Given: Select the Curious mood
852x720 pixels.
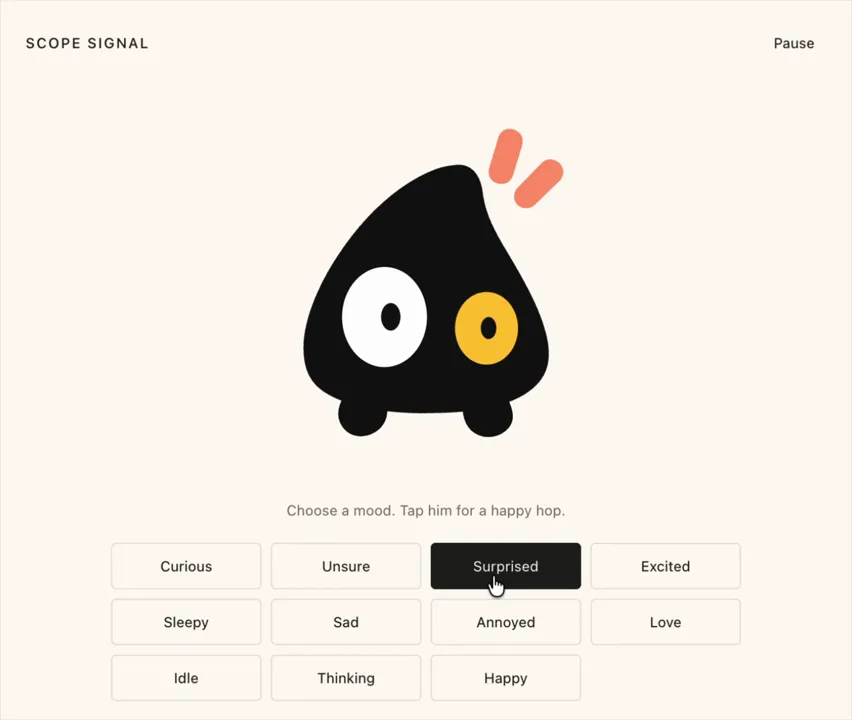Looking at the screenshot, I should click(x=186, y=566).
